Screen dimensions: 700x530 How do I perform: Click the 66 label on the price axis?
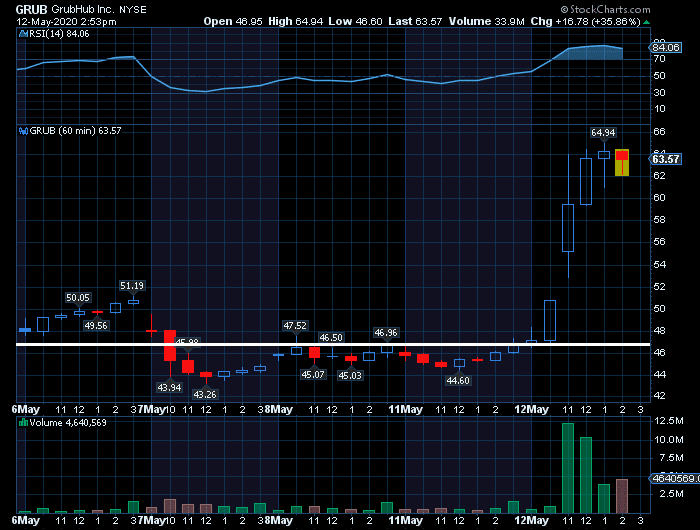point(660,132)
